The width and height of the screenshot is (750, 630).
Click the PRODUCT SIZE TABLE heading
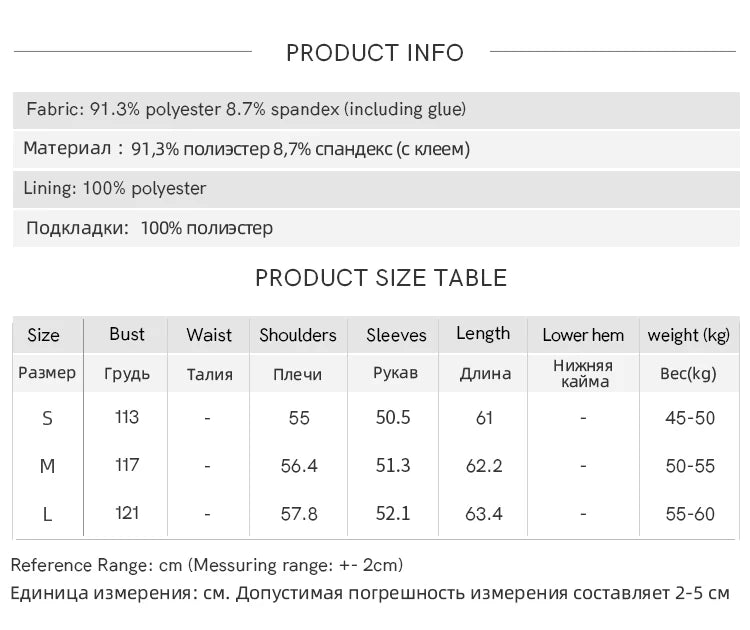(381, 278)
